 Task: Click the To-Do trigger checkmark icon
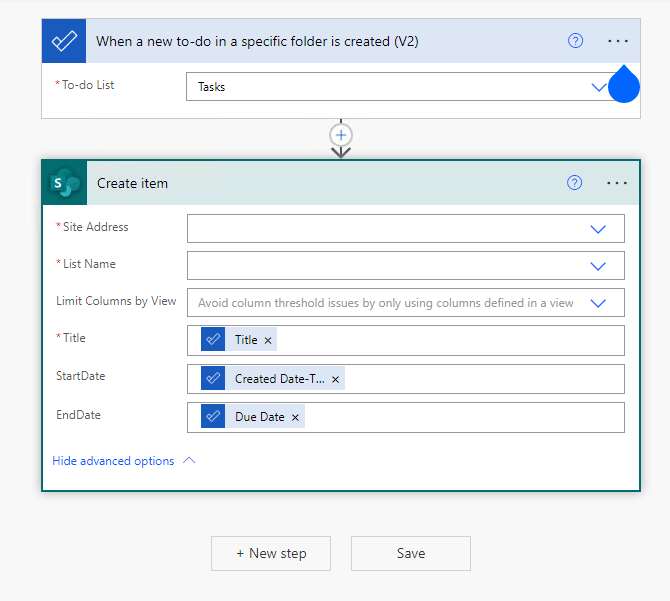click(x=64, y=41)
